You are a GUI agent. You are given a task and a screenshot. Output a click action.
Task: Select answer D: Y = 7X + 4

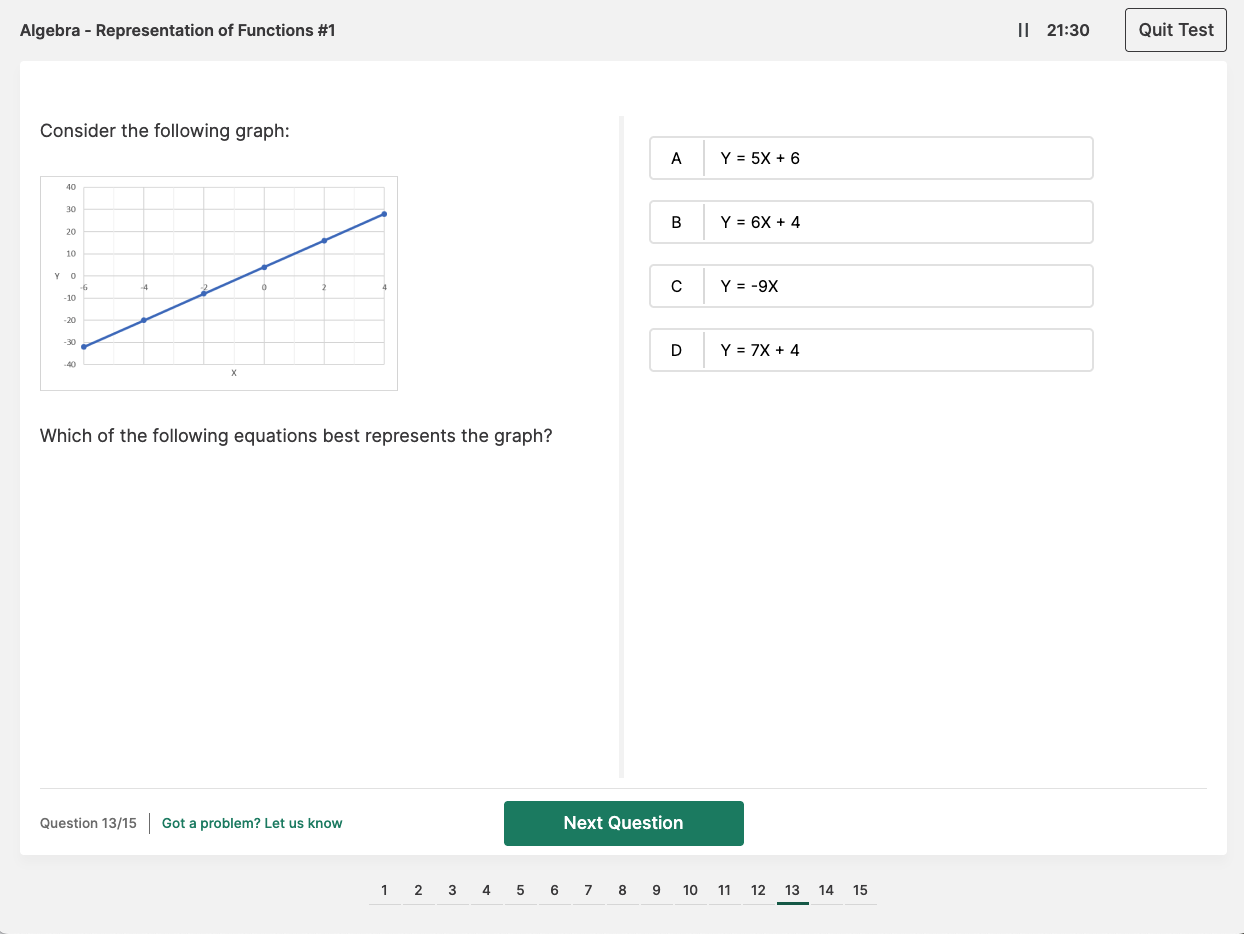[871, 350]
